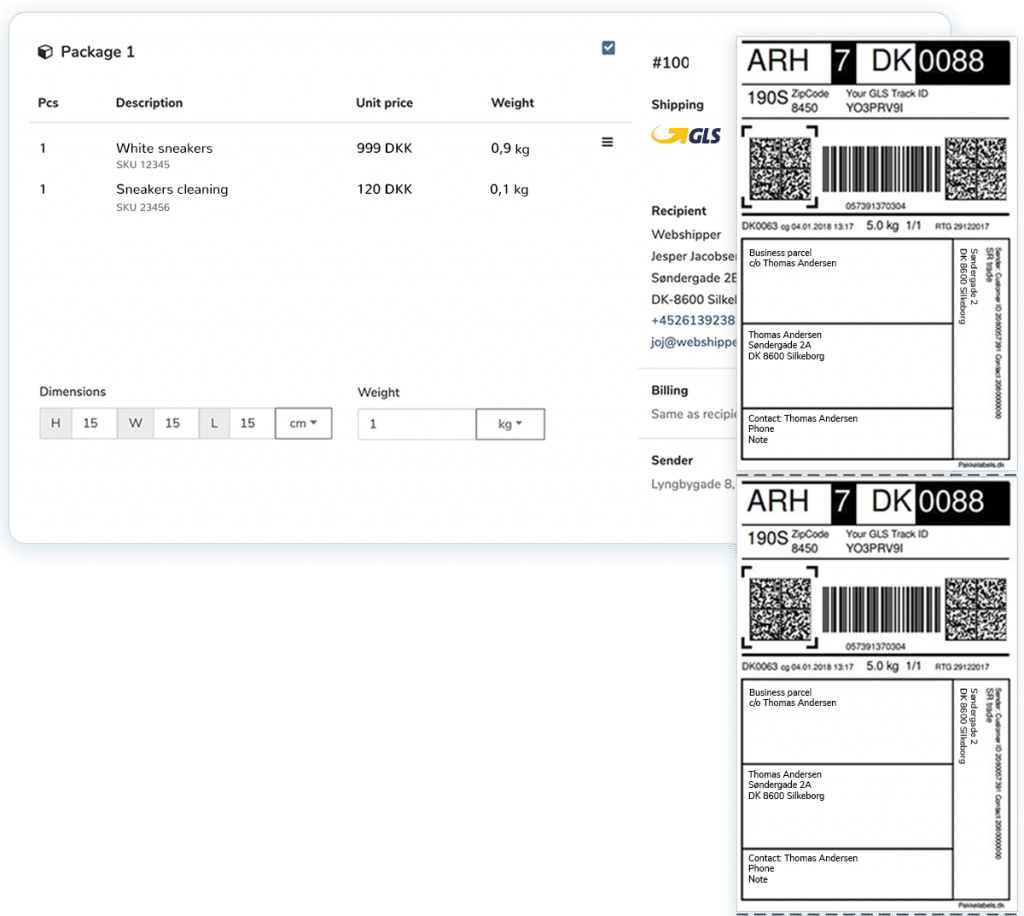Click the +4526139238 phone link
The height and width of the screenshot is (916, 1024).
point(693,320)
